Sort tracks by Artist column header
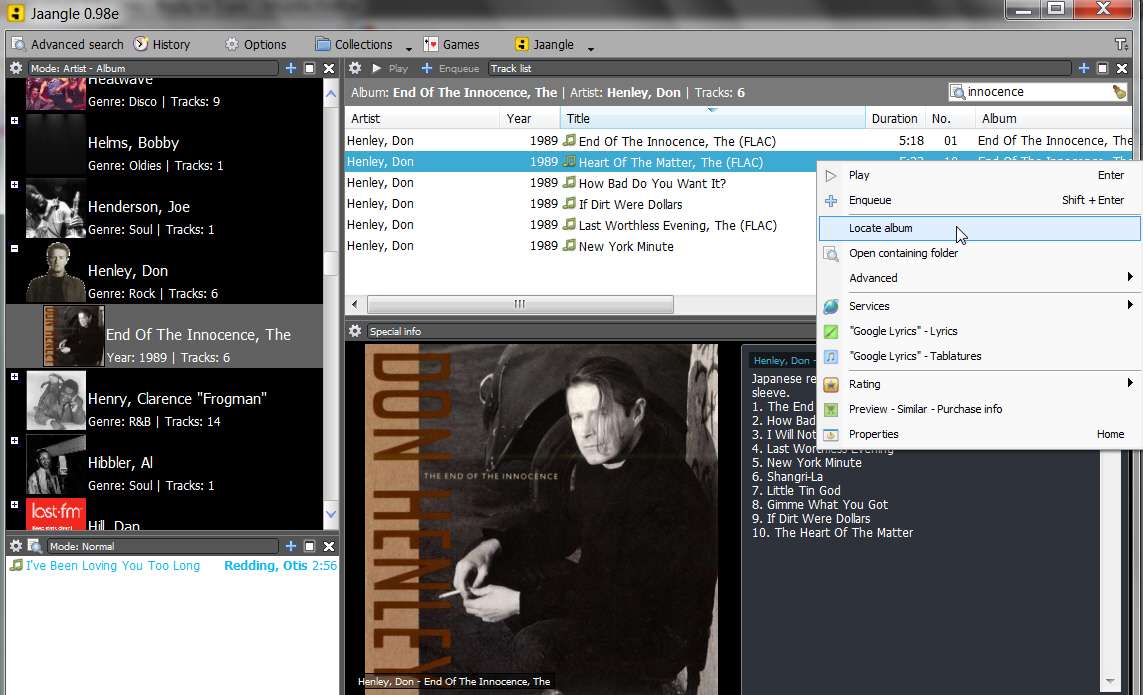The width and height of the screenshot is (1143, 695). coord(422,118)
